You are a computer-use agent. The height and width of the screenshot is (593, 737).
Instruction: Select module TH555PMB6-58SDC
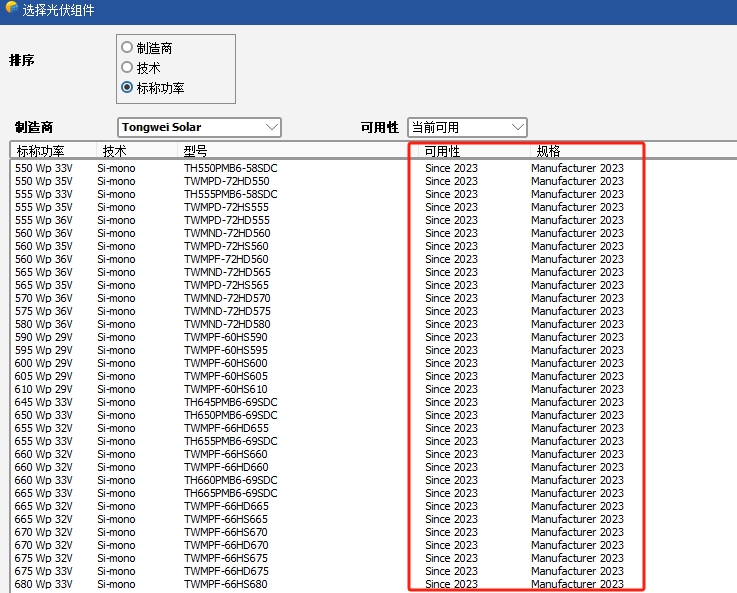(231, 194)
